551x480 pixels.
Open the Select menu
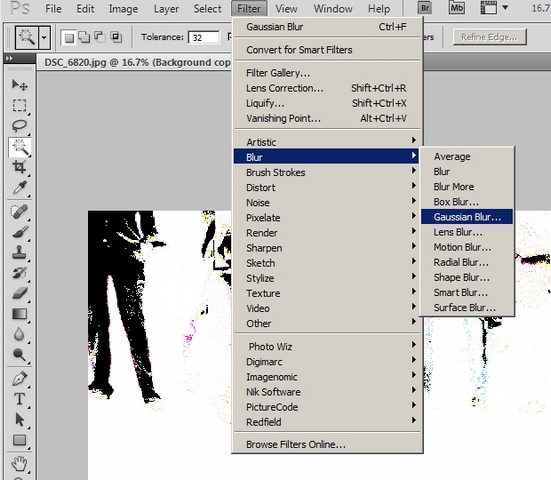[207, 8]
